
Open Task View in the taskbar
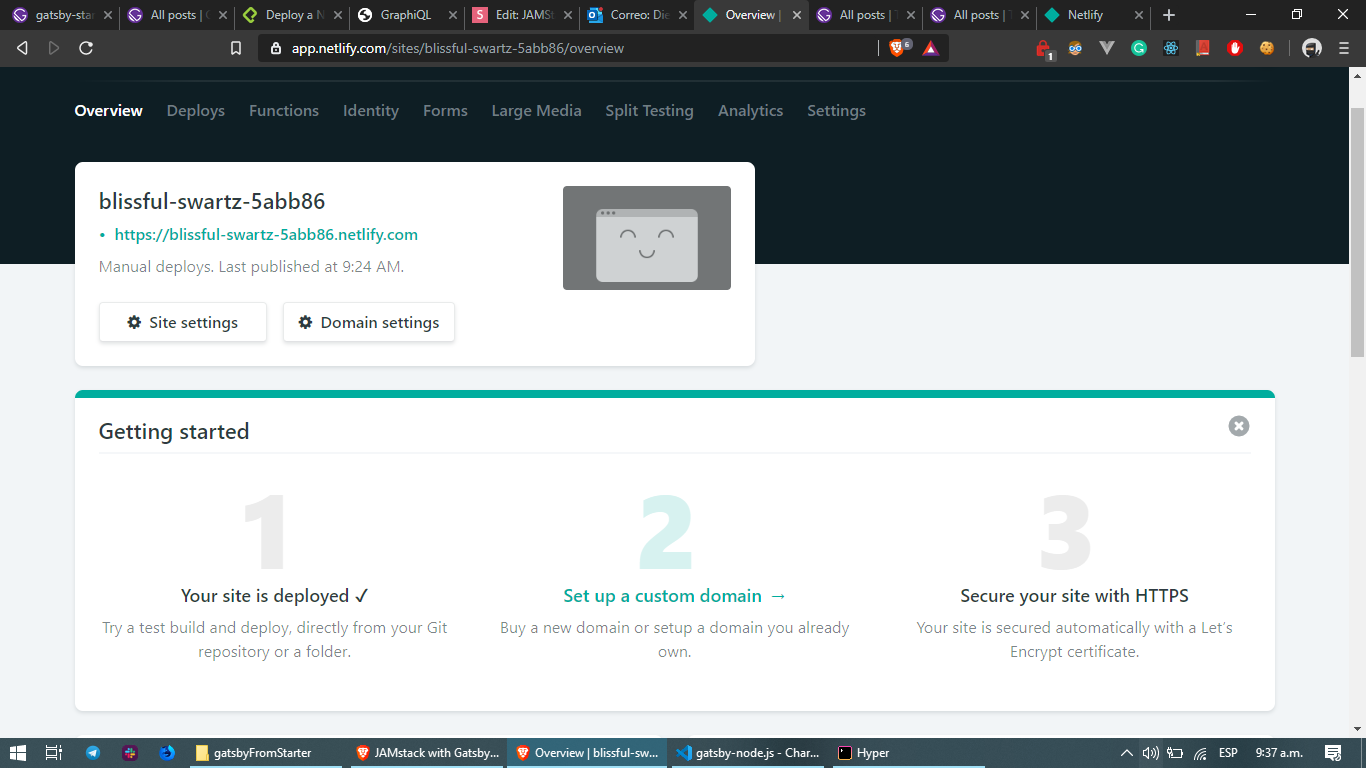[x=54, y=753]
